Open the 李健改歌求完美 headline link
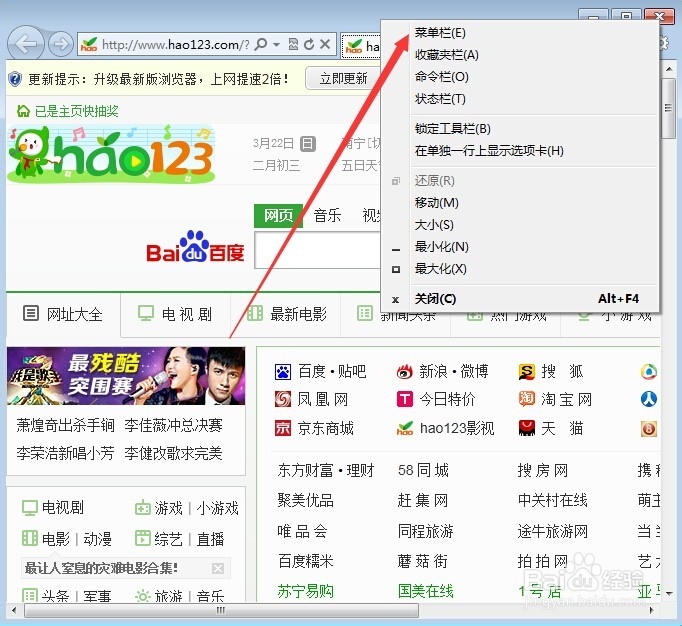Image resolution: width=682 pixels, height=626 pixels. (174, 453)
